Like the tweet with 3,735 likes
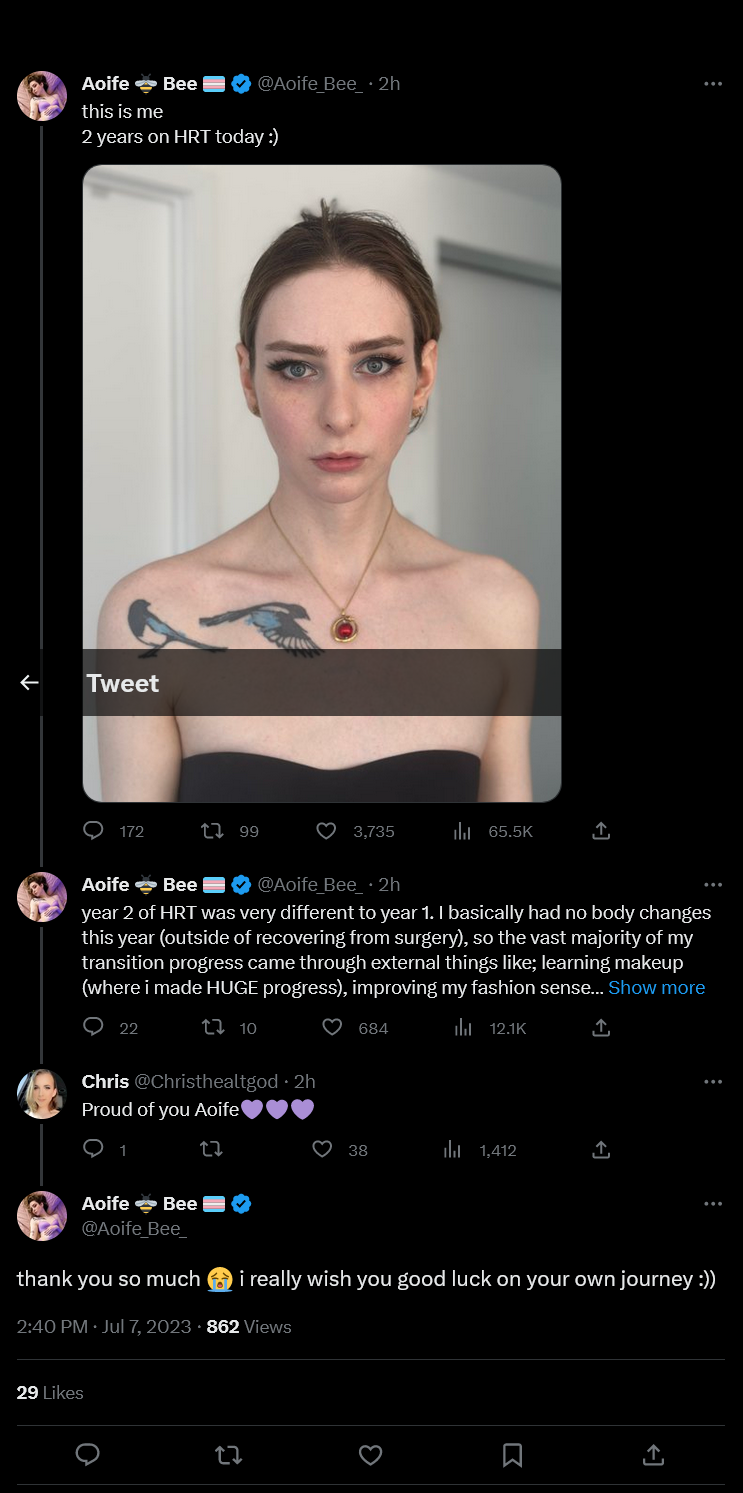 coord(326,830)
